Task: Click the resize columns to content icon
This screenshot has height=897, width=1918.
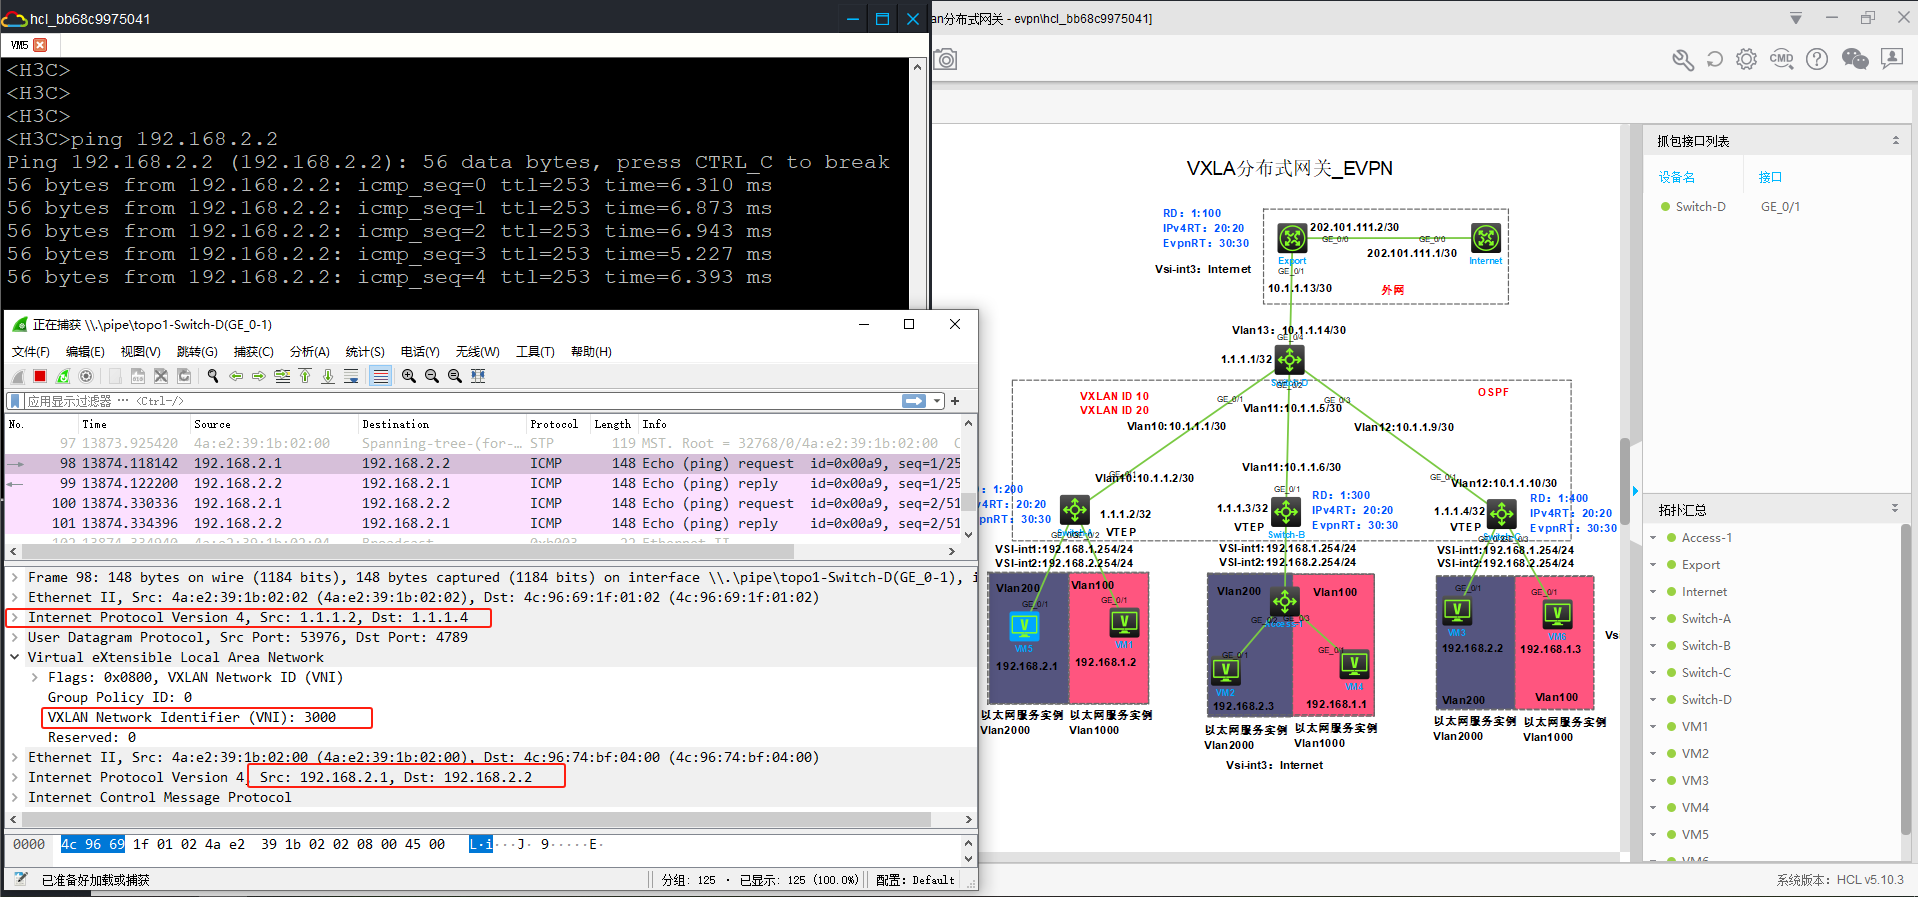Action: [x=478, y=376]
